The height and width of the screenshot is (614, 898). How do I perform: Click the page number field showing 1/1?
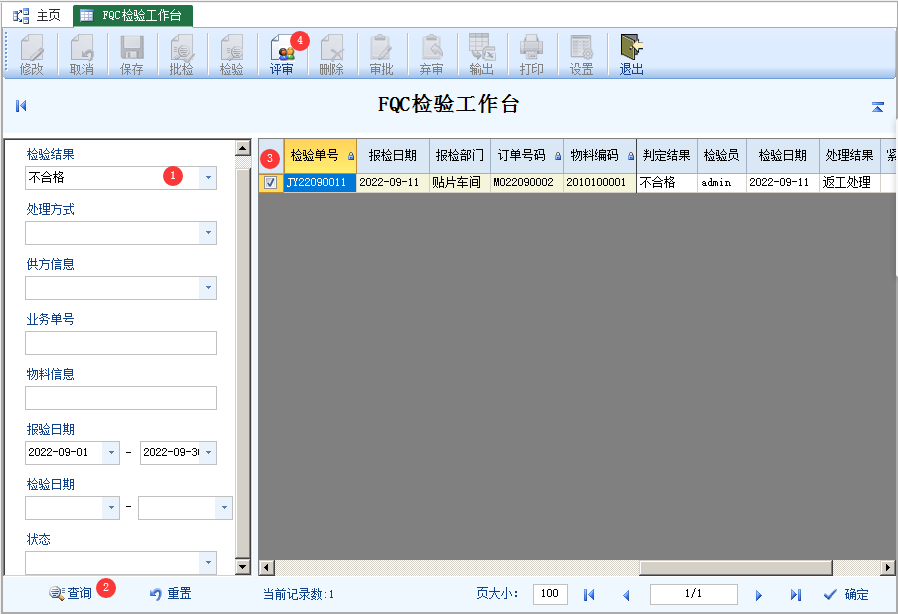(x=694, y=594)
